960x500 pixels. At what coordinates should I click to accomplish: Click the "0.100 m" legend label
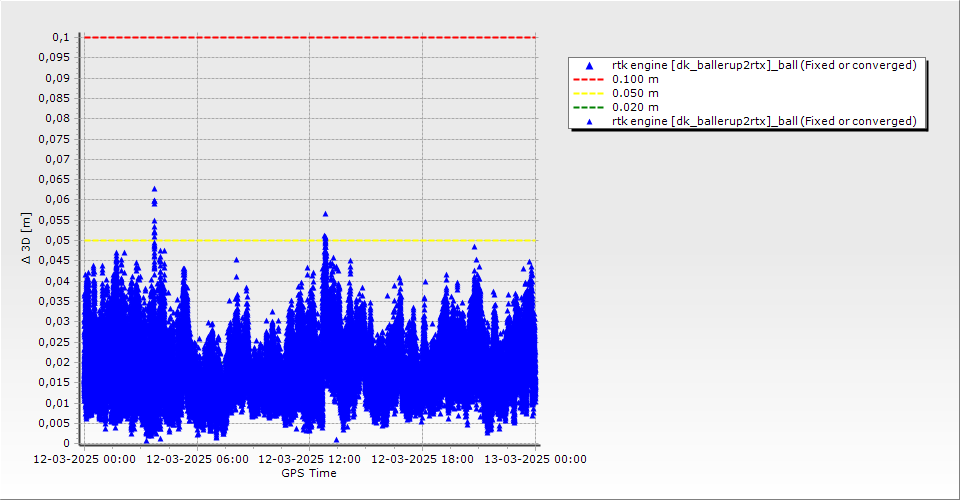tap(635, 80)
